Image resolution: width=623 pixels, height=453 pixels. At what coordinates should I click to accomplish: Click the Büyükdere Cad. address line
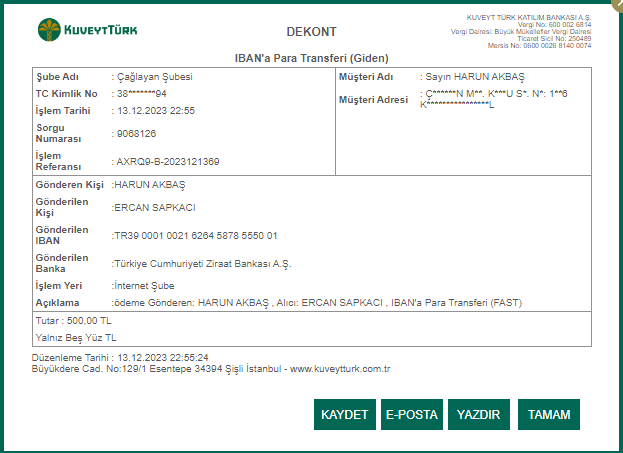(x=211, y=369)
